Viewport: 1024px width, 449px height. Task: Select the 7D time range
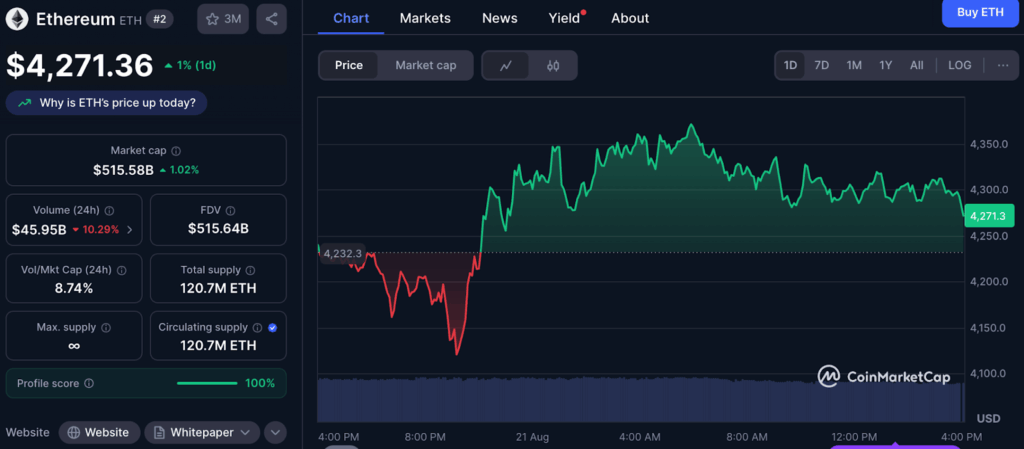point(821,65)
